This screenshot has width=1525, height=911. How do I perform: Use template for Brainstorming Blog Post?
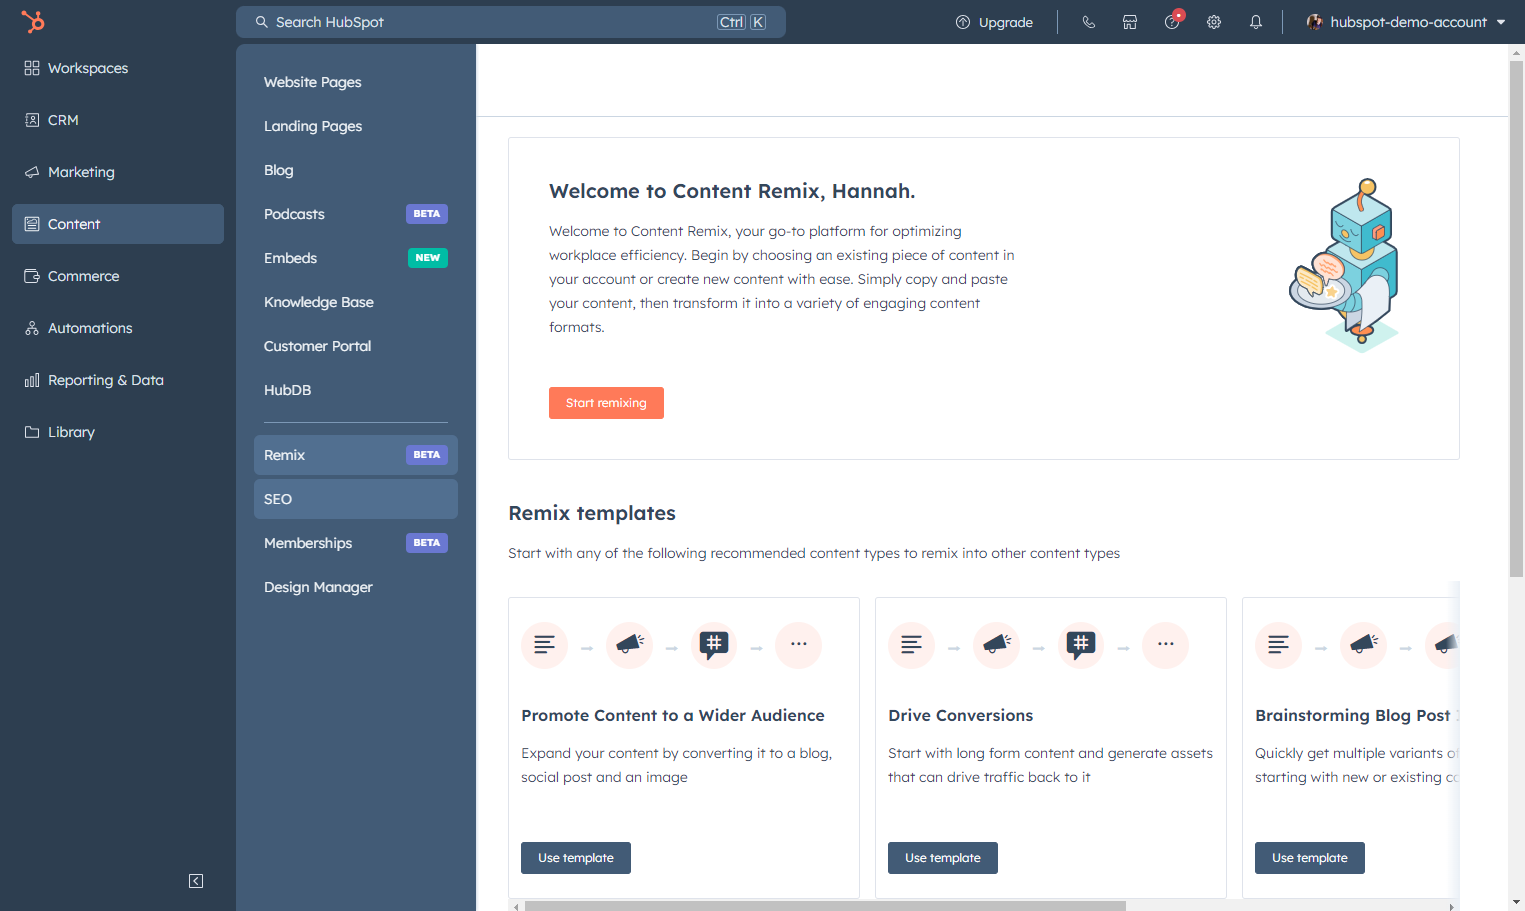[x=1310, y=858]
